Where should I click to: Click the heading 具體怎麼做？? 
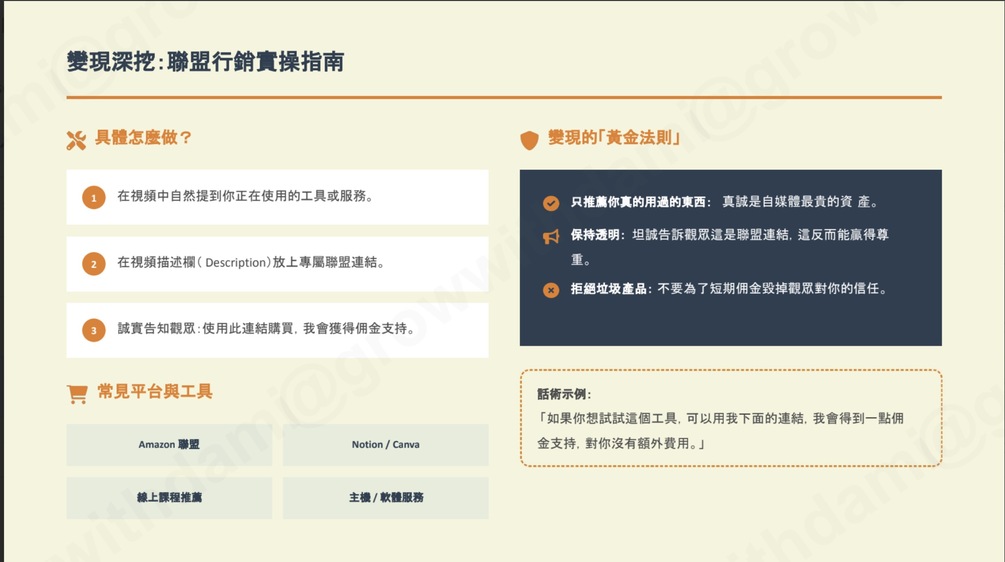(x=144, y=137)
